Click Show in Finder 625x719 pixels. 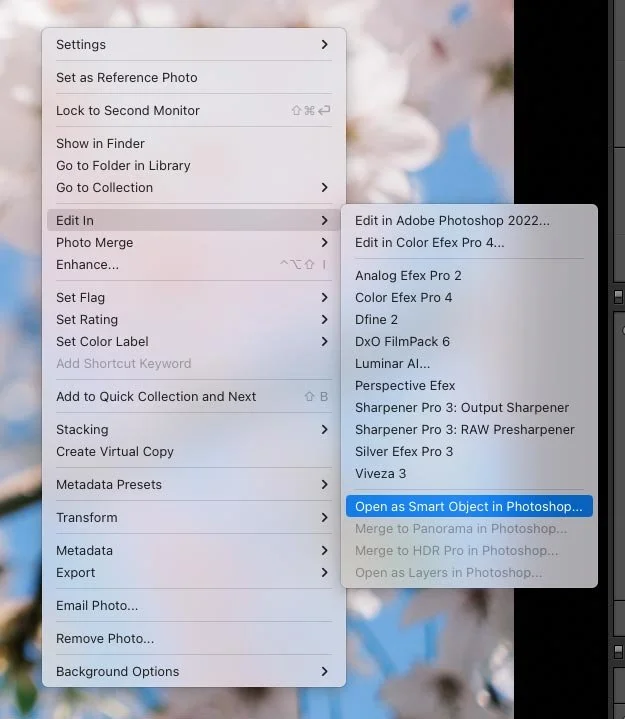point(194,144)
